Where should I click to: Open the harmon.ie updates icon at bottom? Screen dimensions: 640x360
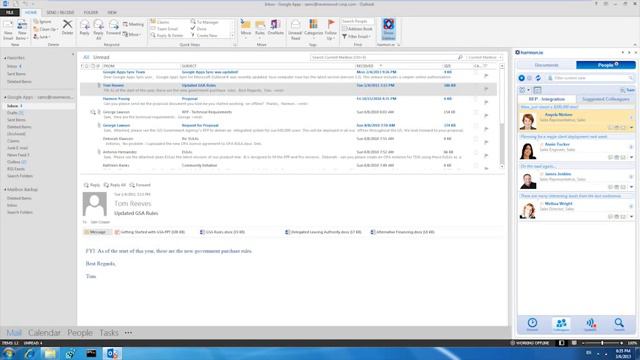point(590,324)
